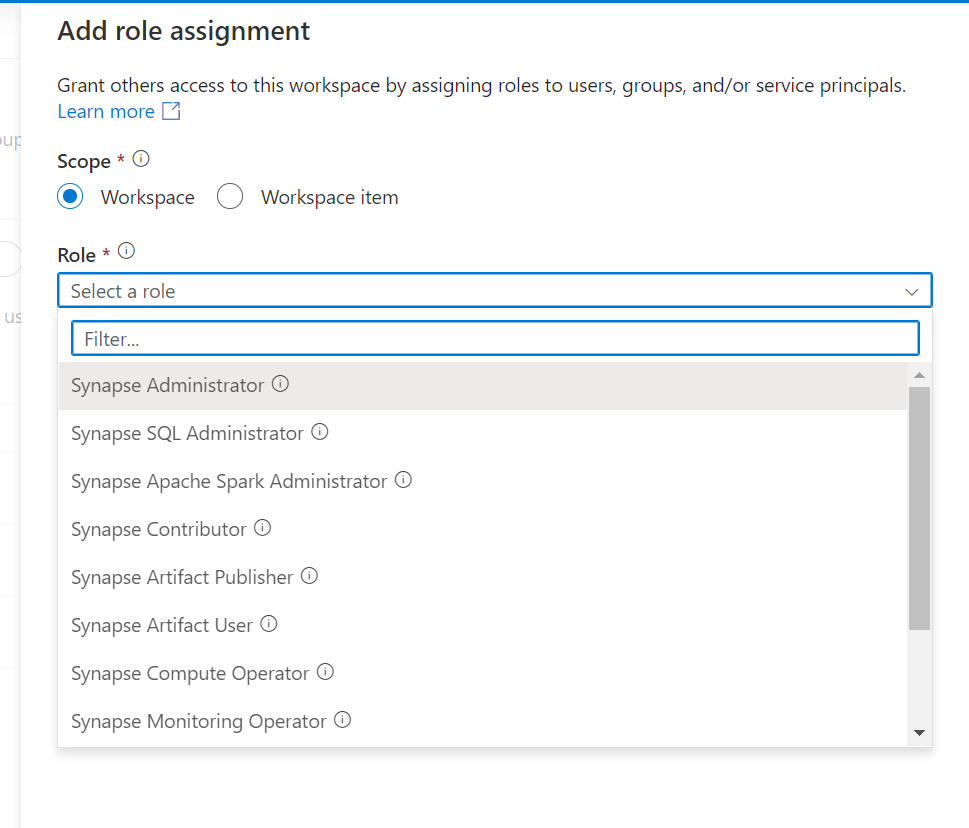The width and height of the screenshot is (969, 828).
Task: Pick Synapse Apache Spark Administrator role
Action: (x=483, y=481)
